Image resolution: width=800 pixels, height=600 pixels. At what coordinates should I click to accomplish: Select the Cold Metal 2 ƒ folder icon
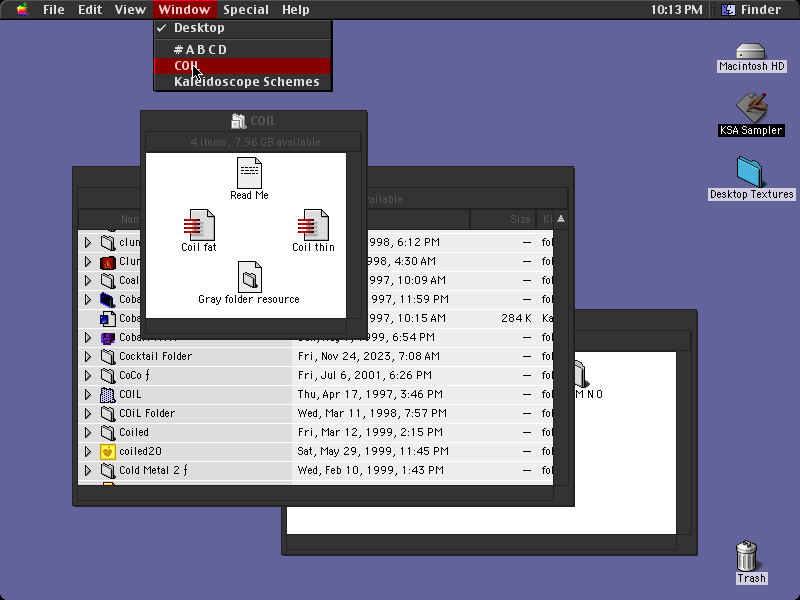(x=108, y=470)
